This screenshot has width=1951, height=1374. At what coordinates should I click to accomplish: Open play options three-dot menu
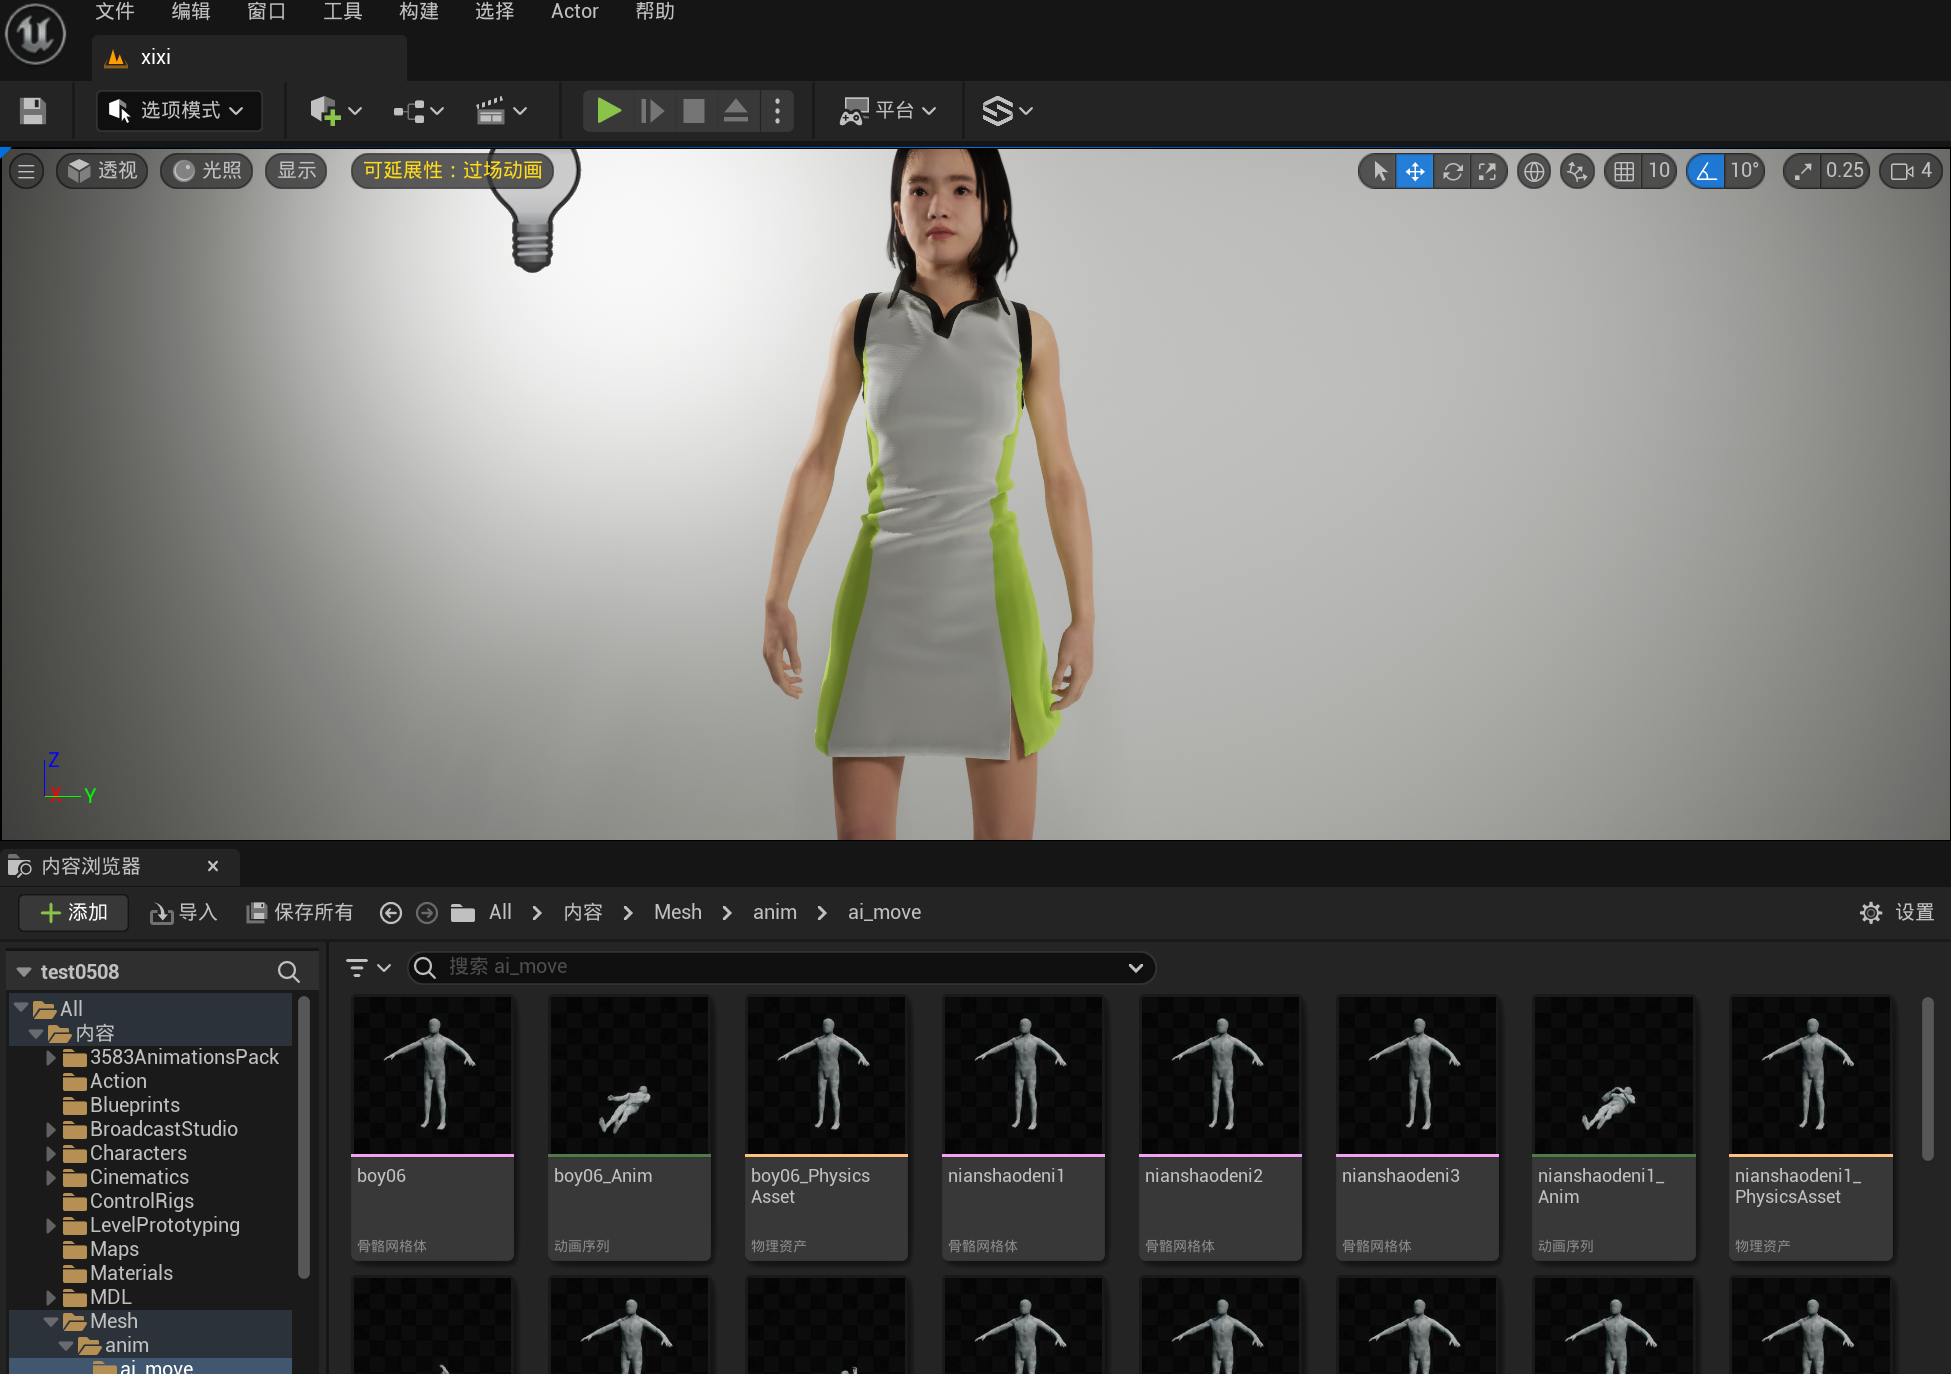coord(777,110)
